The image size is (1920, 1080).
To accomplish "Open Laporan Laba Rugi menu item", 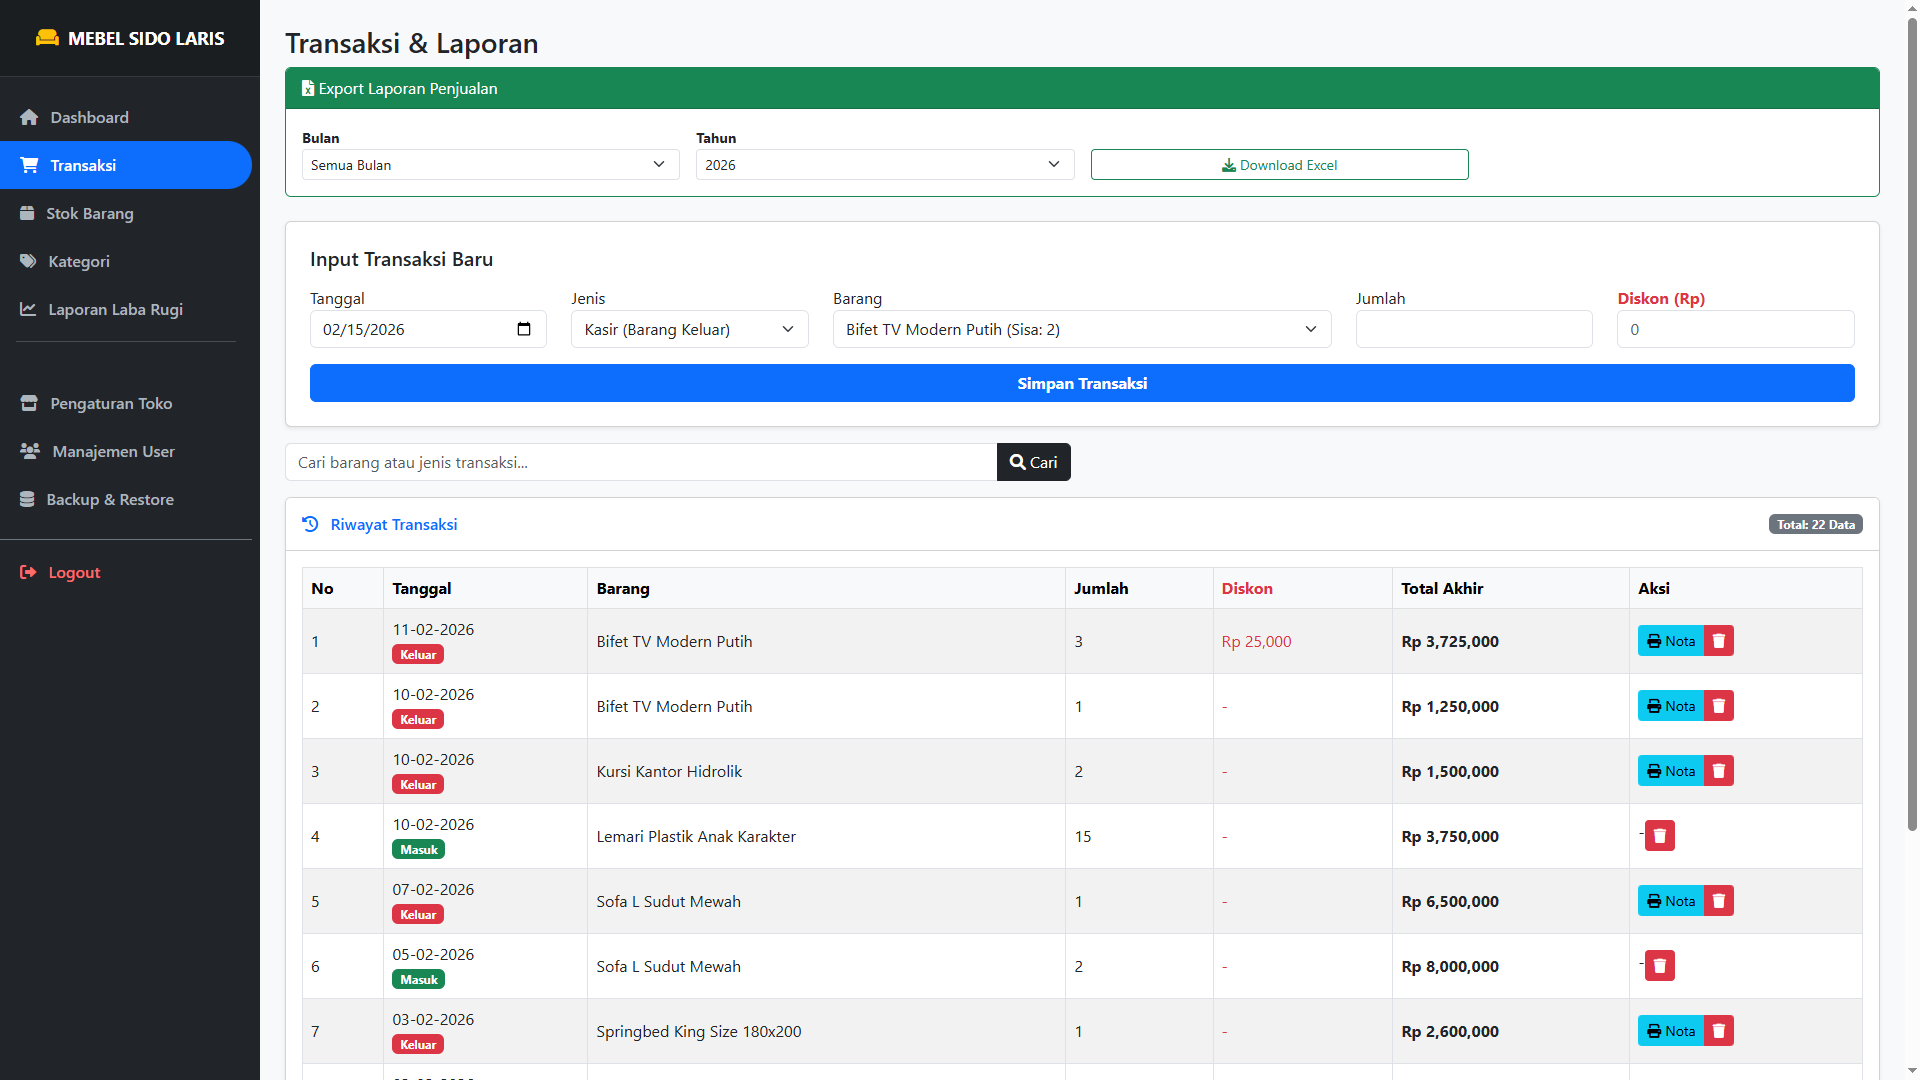I will 115,309.
